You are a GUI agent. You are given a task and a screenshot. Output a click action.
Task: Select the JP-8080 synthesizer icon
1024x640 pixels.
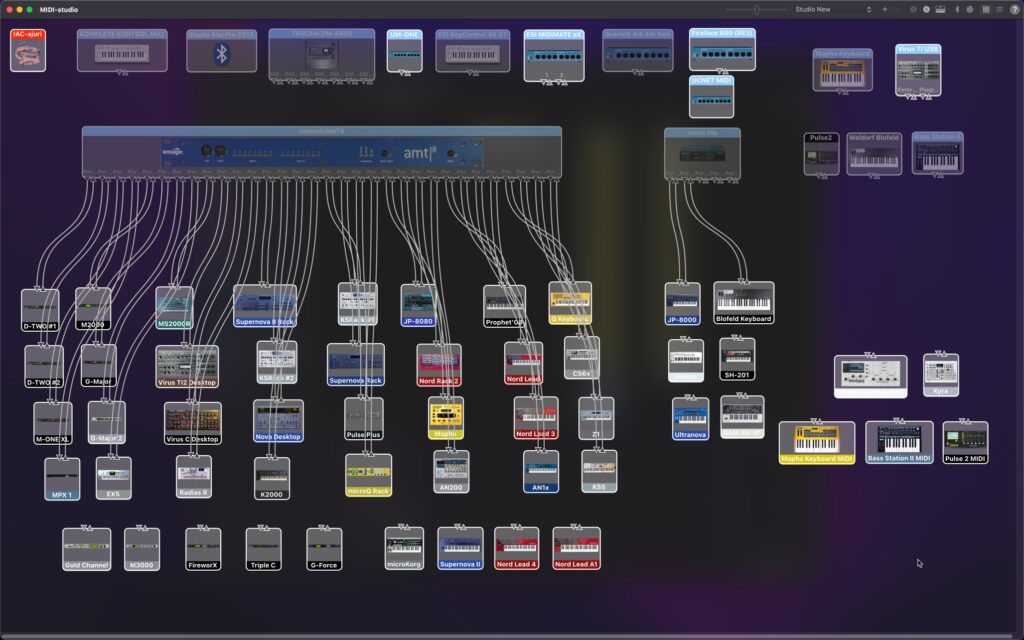tap(419, 304)
